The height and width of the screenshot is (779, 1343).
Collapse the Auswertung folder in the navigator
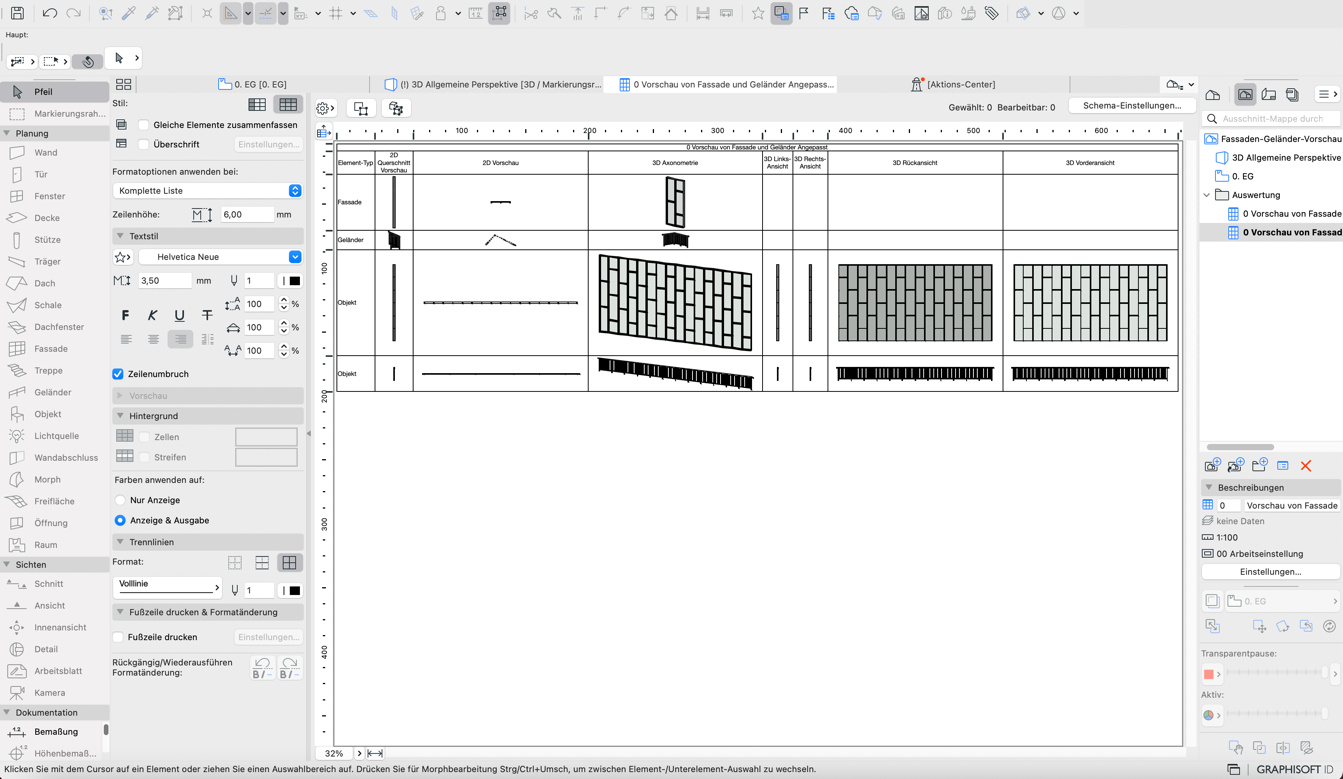coord(1207,195)
